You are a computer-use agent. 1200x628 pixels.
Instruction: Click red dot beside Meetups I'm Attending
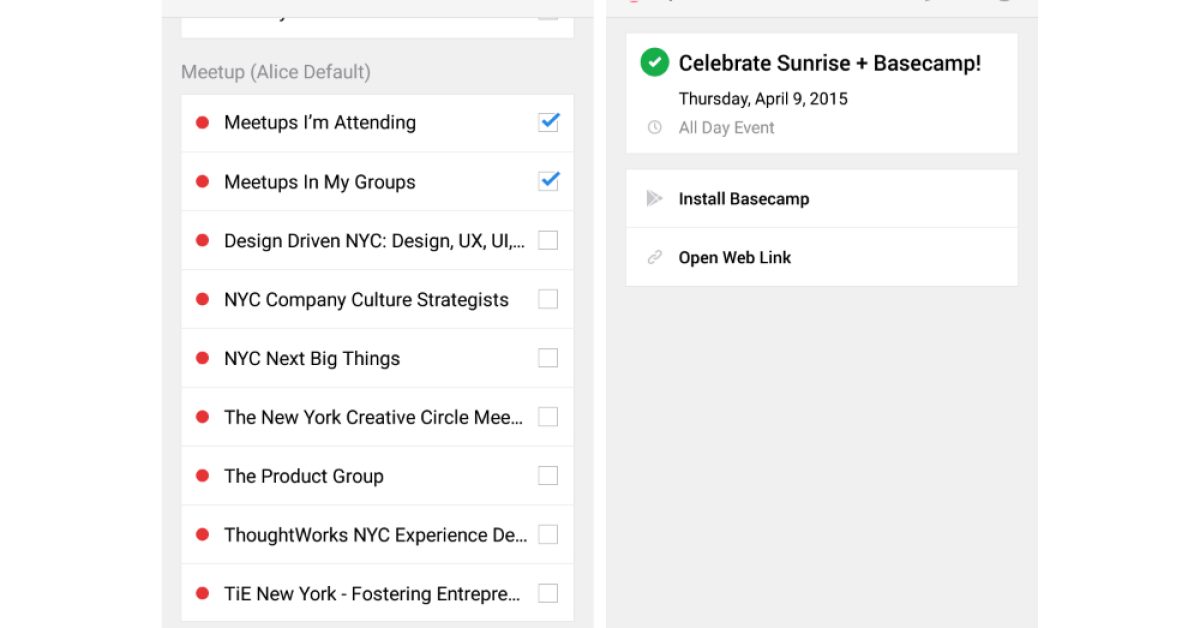pyautogui.click(x=202, y=123)
